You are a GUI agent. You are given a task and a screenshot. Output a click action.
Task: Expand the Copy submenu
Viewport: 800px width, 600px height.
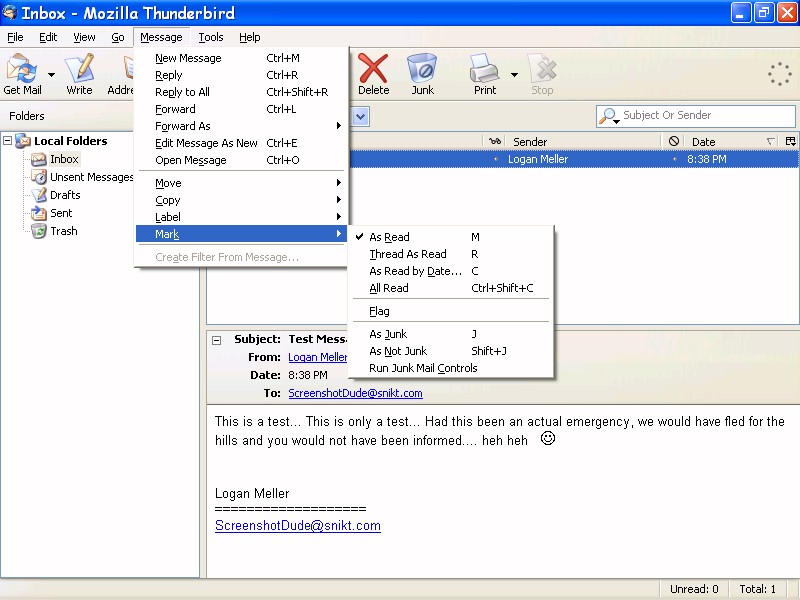242,200
